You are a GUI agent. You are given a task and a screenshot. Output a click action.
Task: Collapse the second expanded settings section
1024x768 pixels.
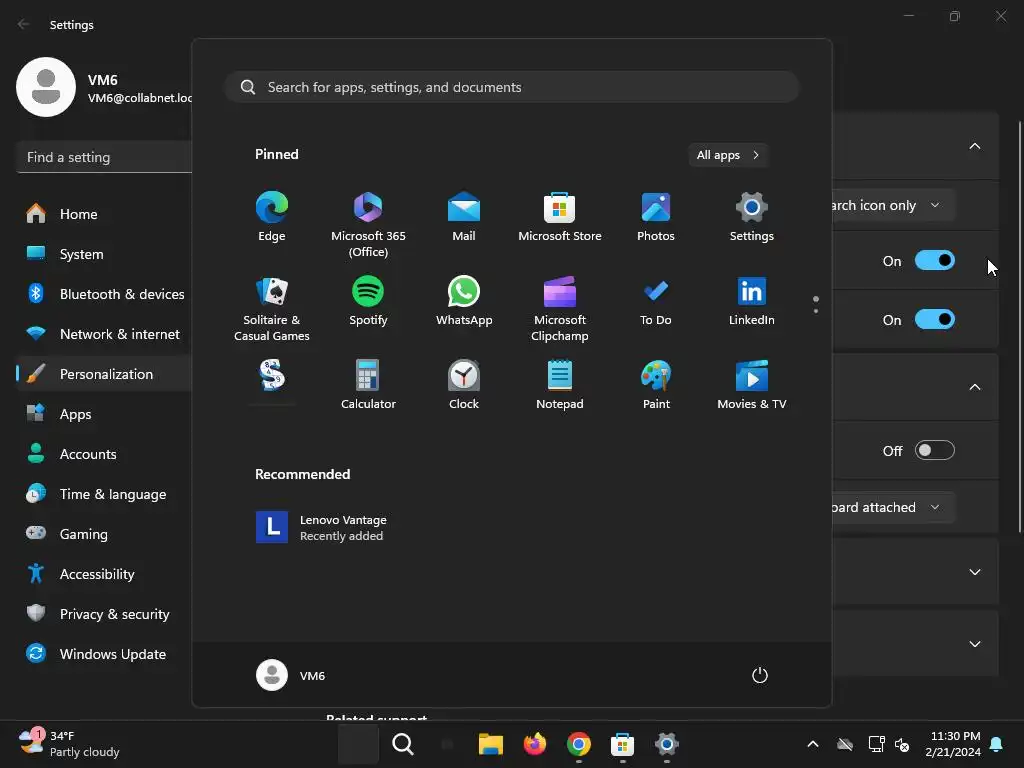(974, 387)
